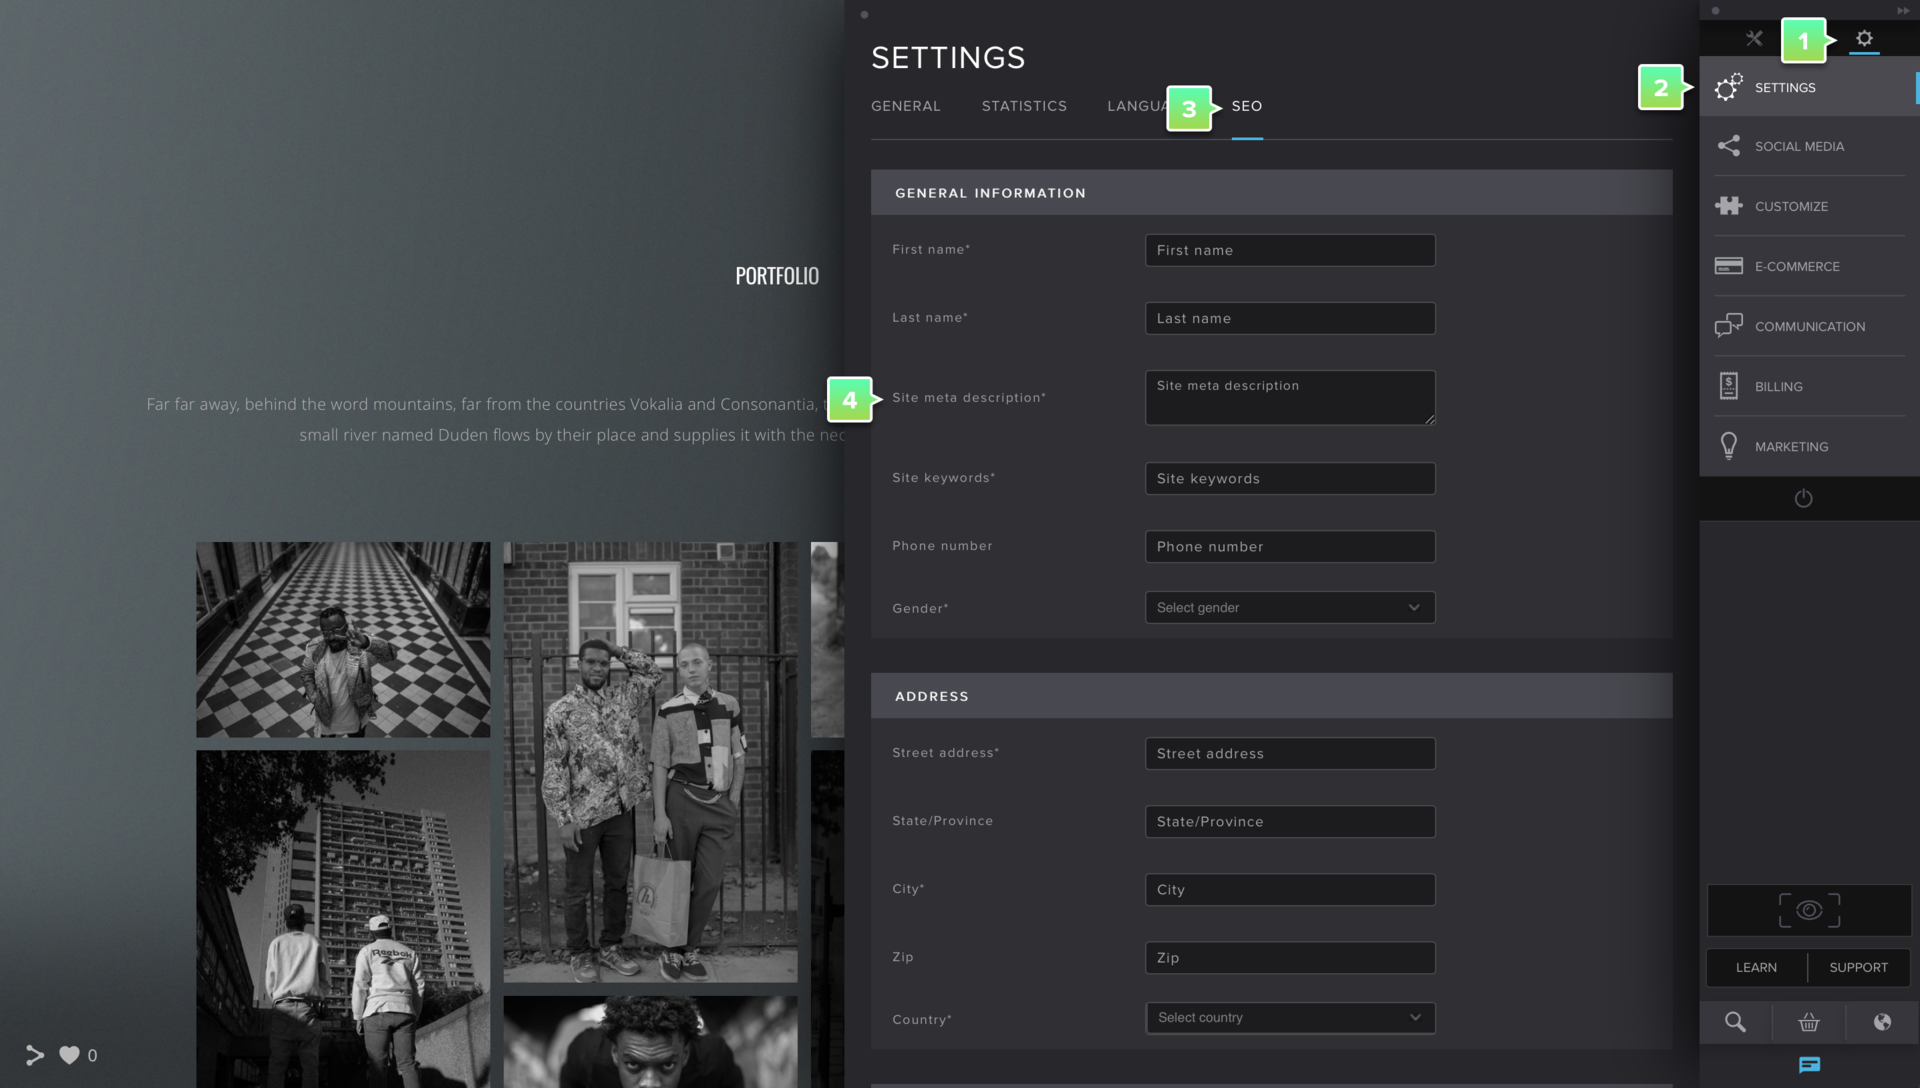This screenshot has width=1920, height=1088.
Task: Click the Marketing lightbulb icon
Action: (x=1728, y=446)
